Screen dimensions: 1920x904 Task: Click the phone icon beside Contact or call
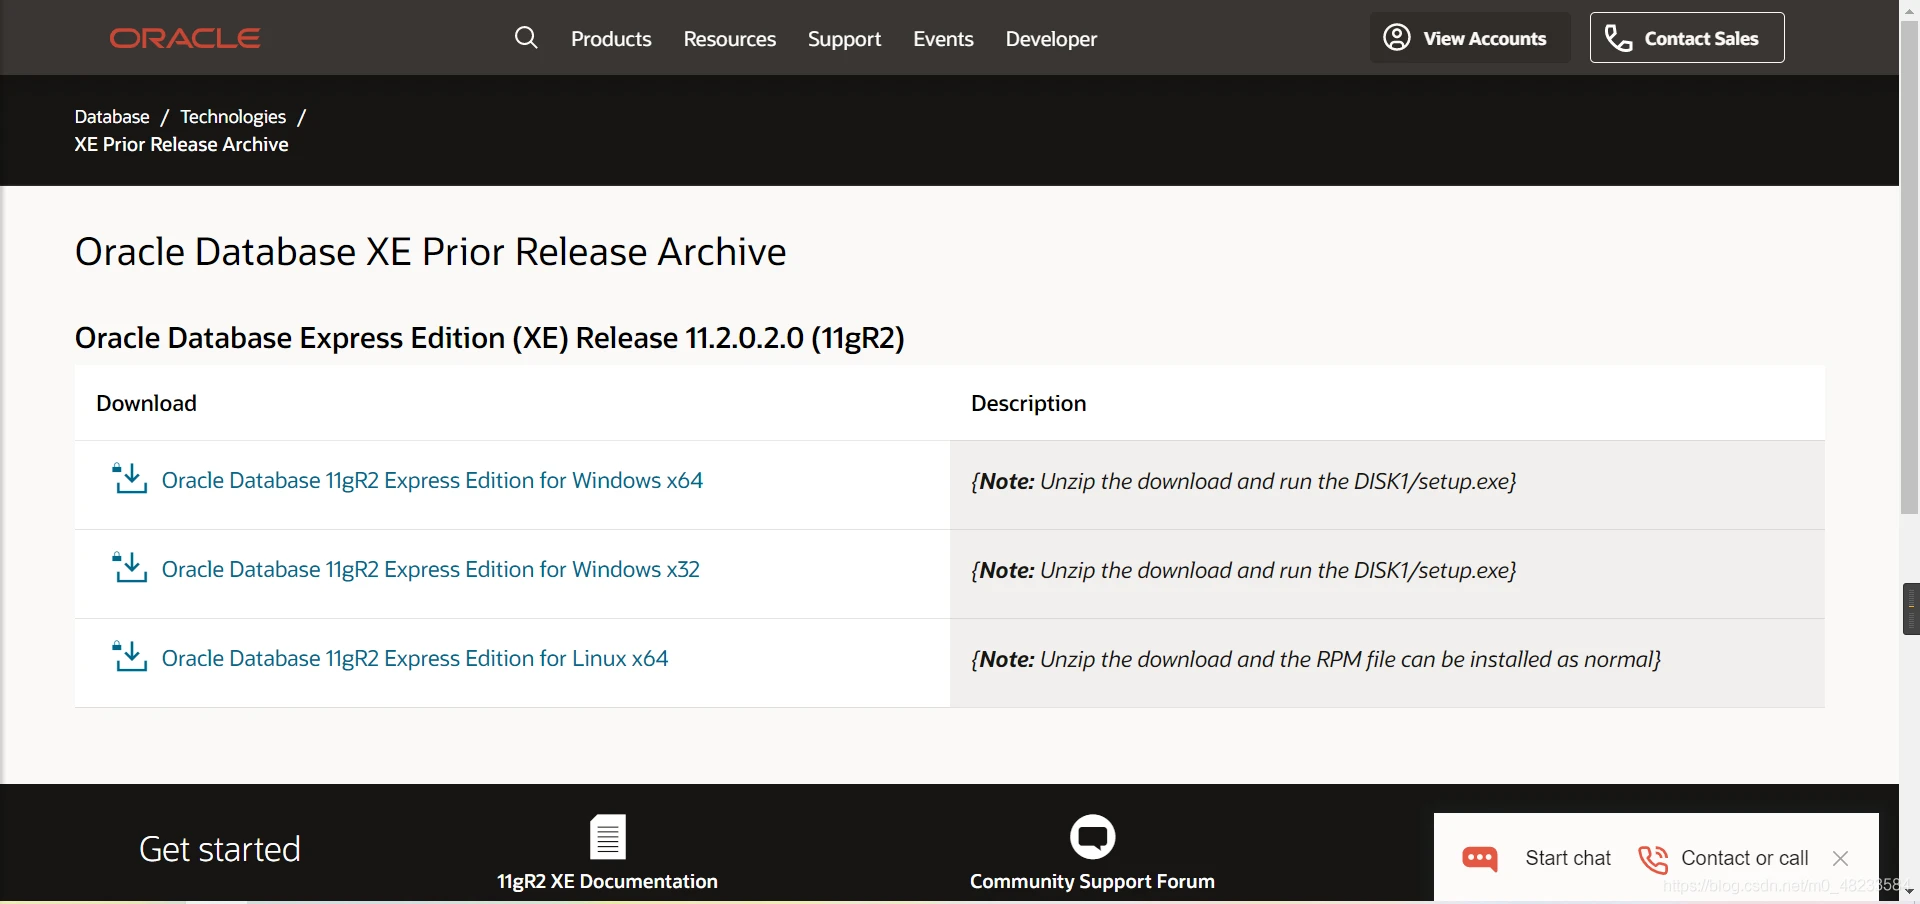point(1653,858)
